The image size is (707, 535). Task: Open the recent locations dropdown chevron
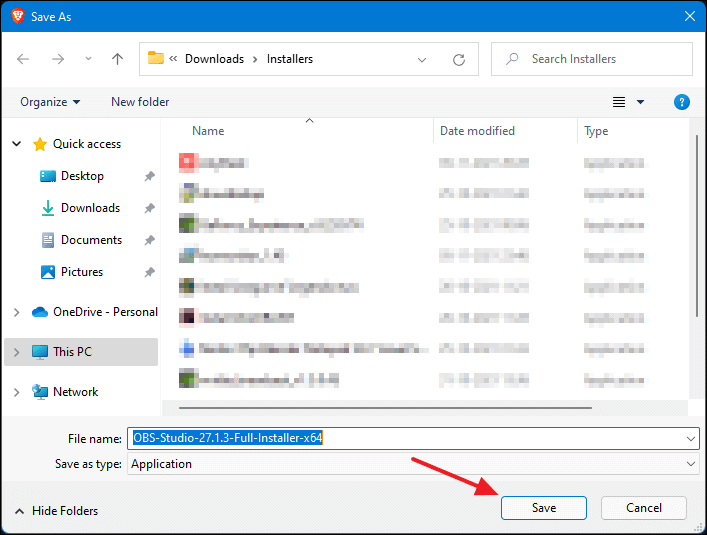88,59
